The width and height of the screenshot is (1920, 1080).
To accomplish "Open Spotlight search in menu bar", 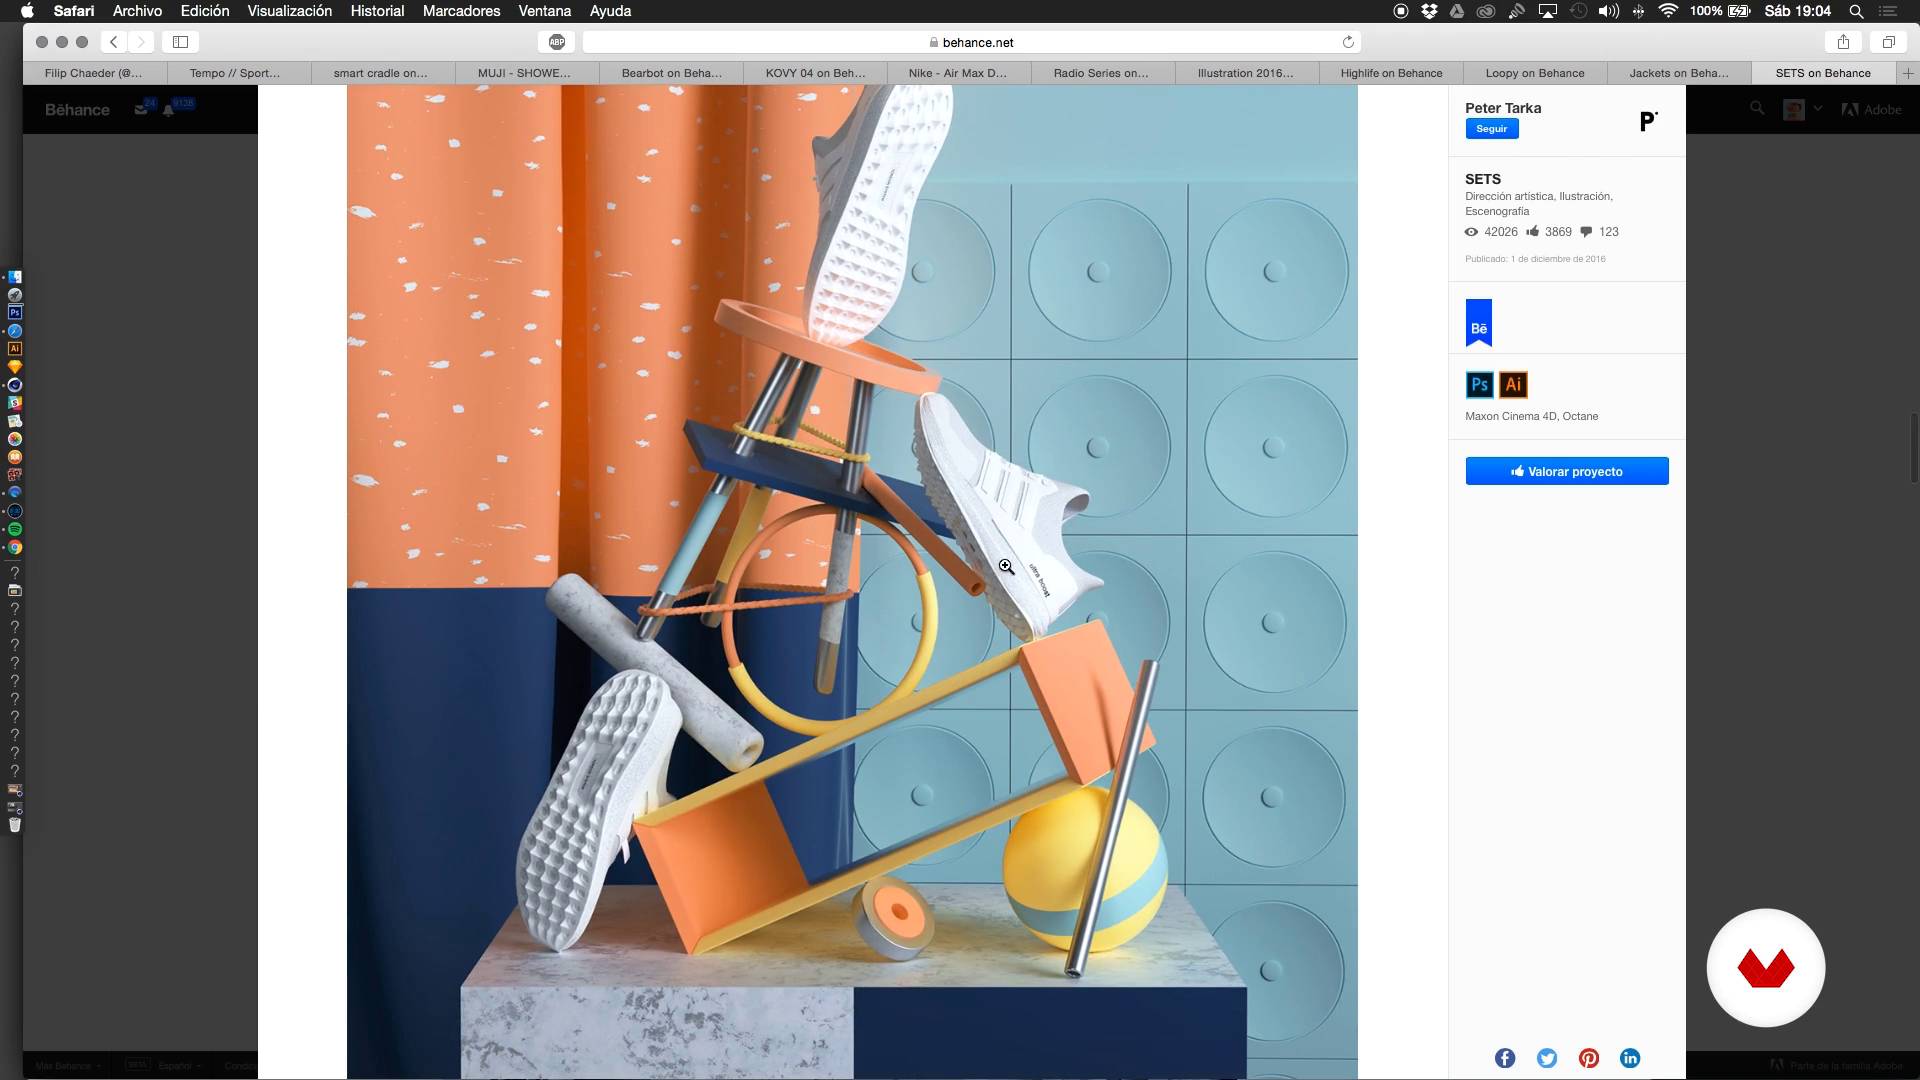I will 1856,11.
